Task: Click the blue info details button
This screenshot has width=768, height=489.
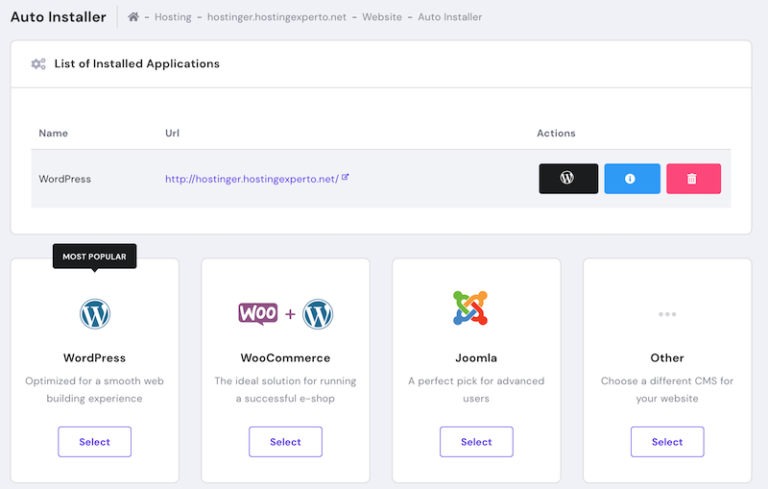Action: click(631, 178)
